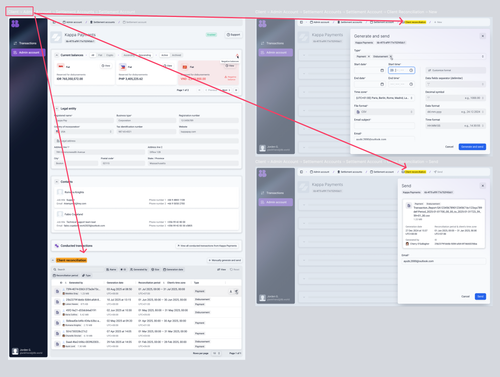Open the Rows per page selector

217,353
